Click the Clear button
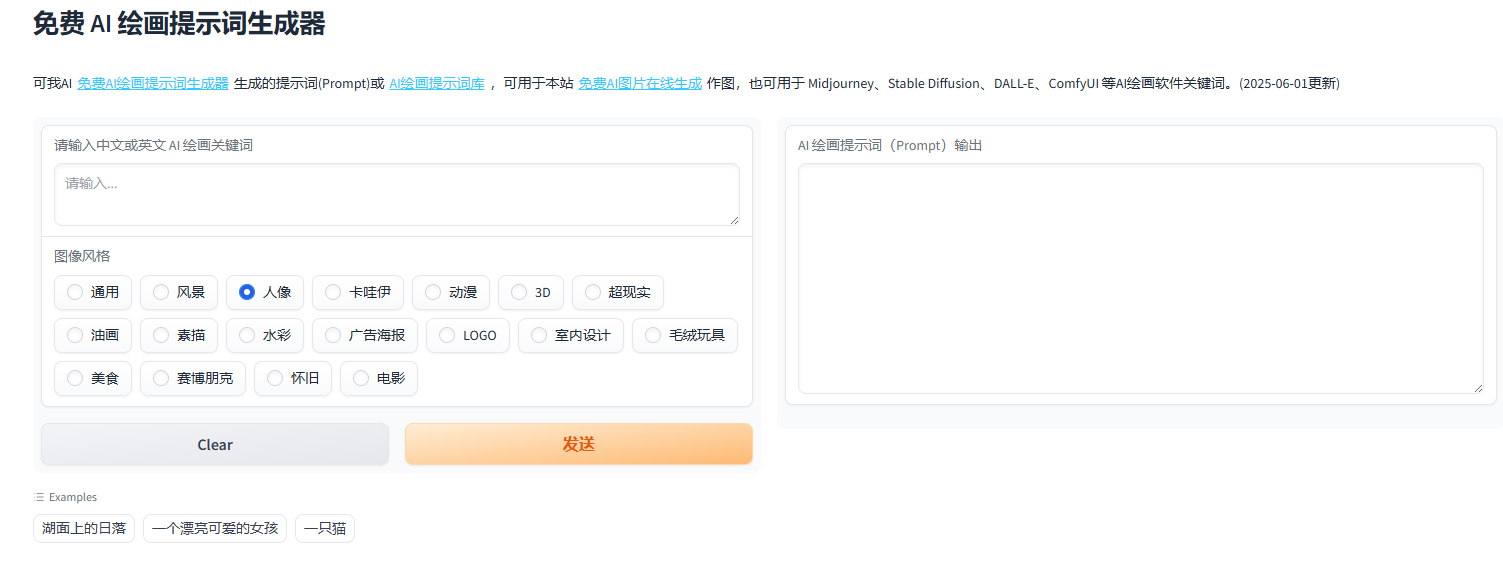The width and height of the screenshot is (1503, 567). coord(215,444)
